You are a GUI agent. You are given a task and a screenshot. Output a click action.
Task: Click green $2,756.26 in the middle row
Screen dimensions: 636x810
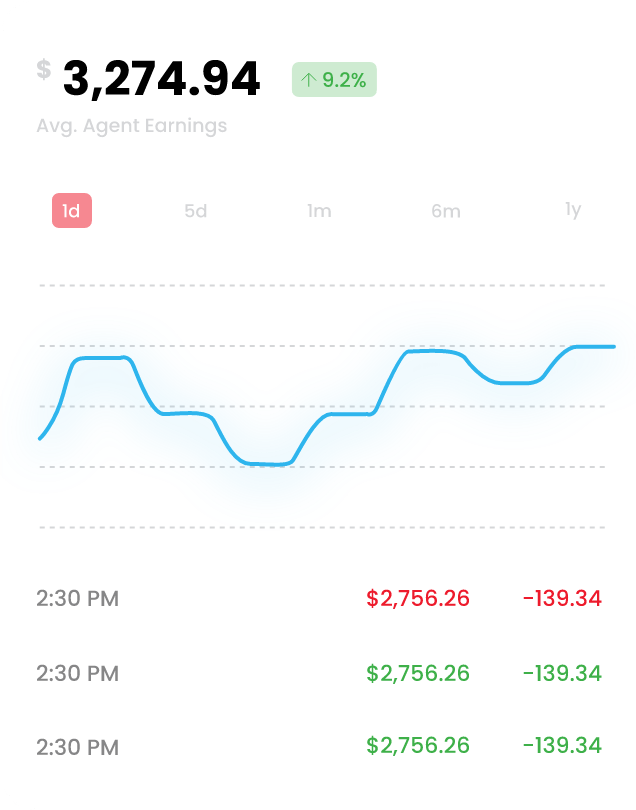[418, 674]
